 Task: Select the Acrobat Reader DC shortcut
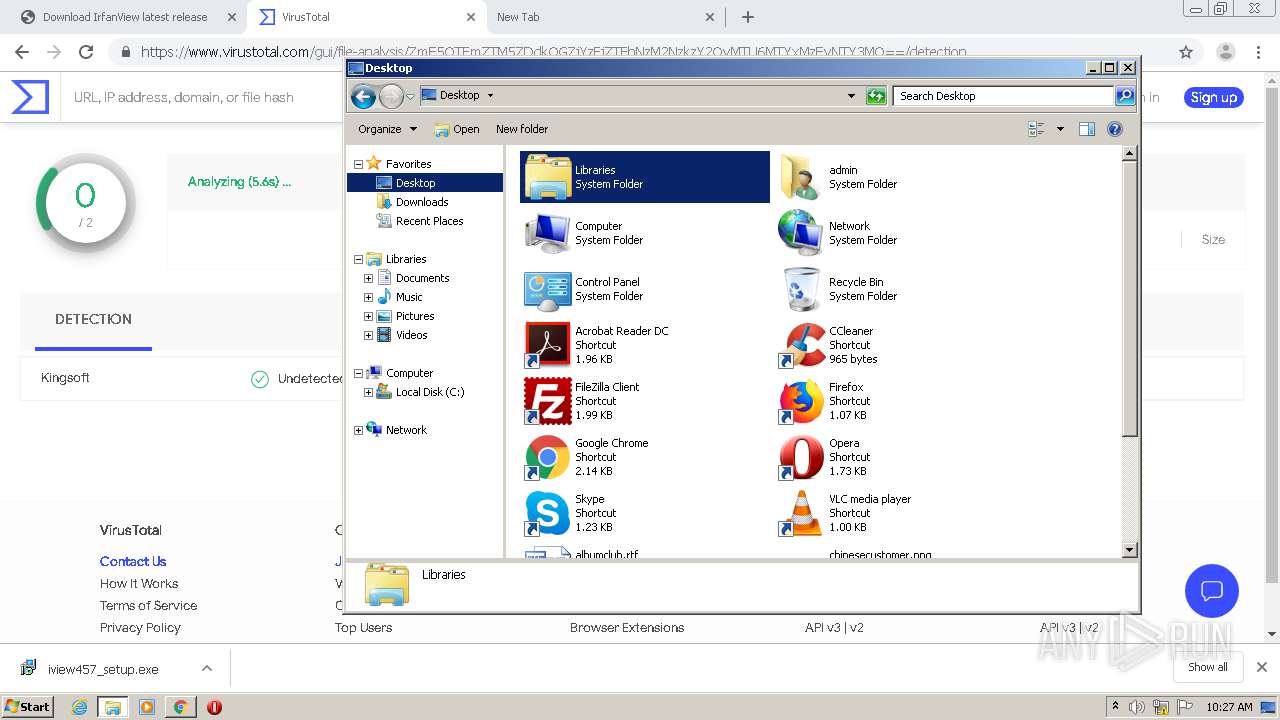point(548,345)
